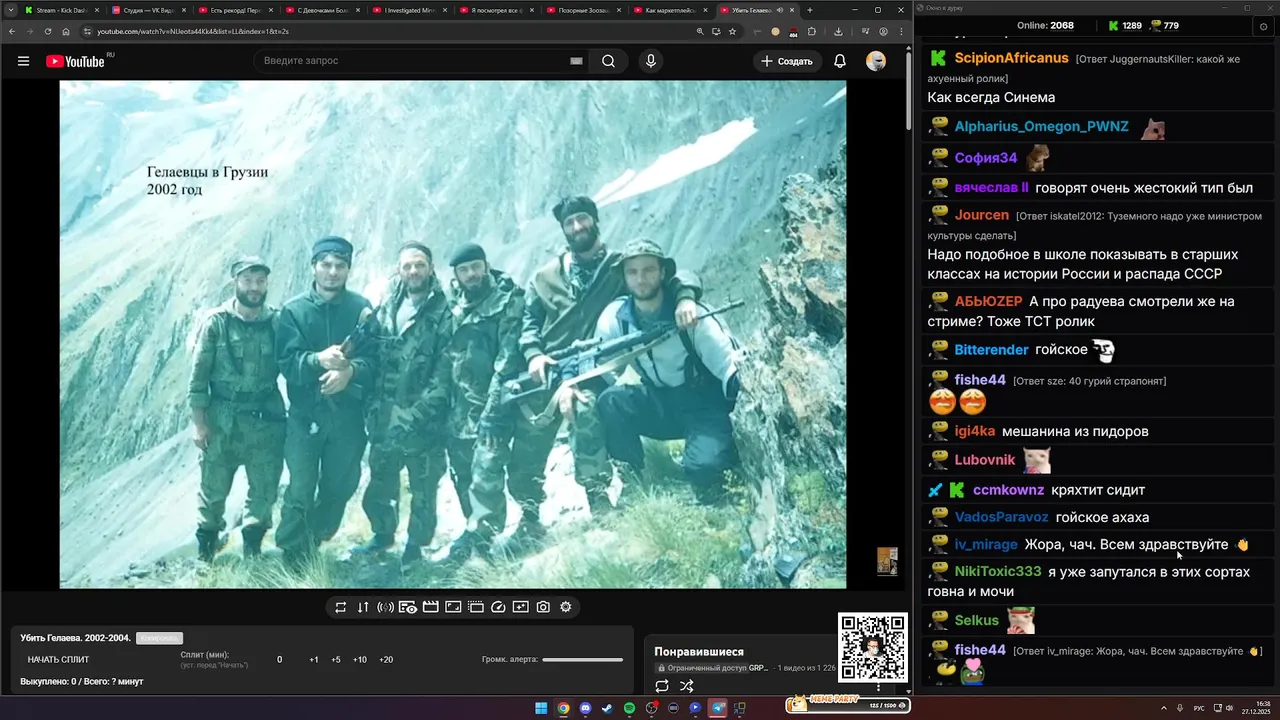1280x720 pixels.
Task: Click NikiToxic333 username in chat
Action: [998, 571]
